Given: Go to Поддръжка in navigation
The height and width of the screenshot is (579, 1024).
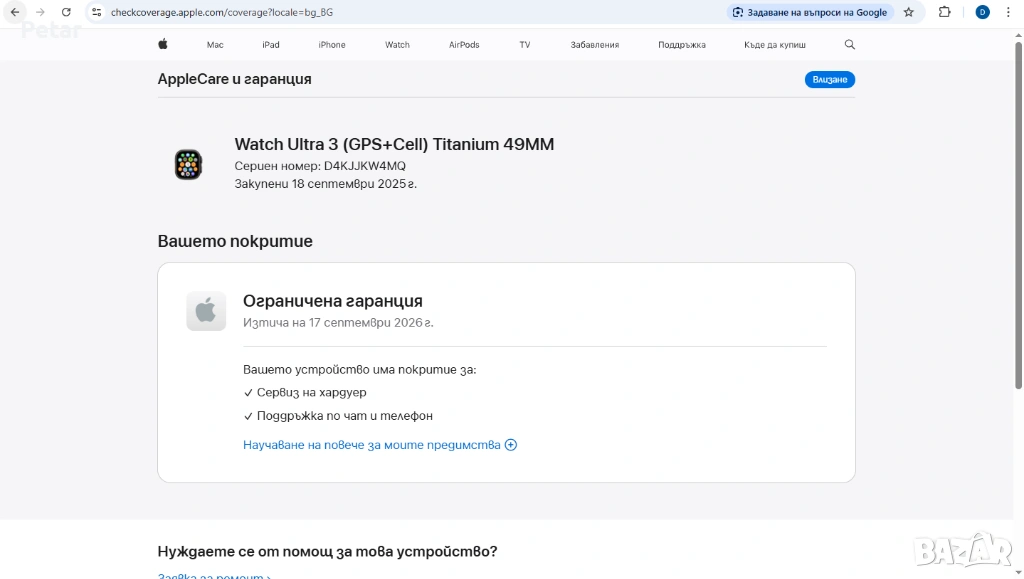Looking at the screenshot, I should coord(682,45).
